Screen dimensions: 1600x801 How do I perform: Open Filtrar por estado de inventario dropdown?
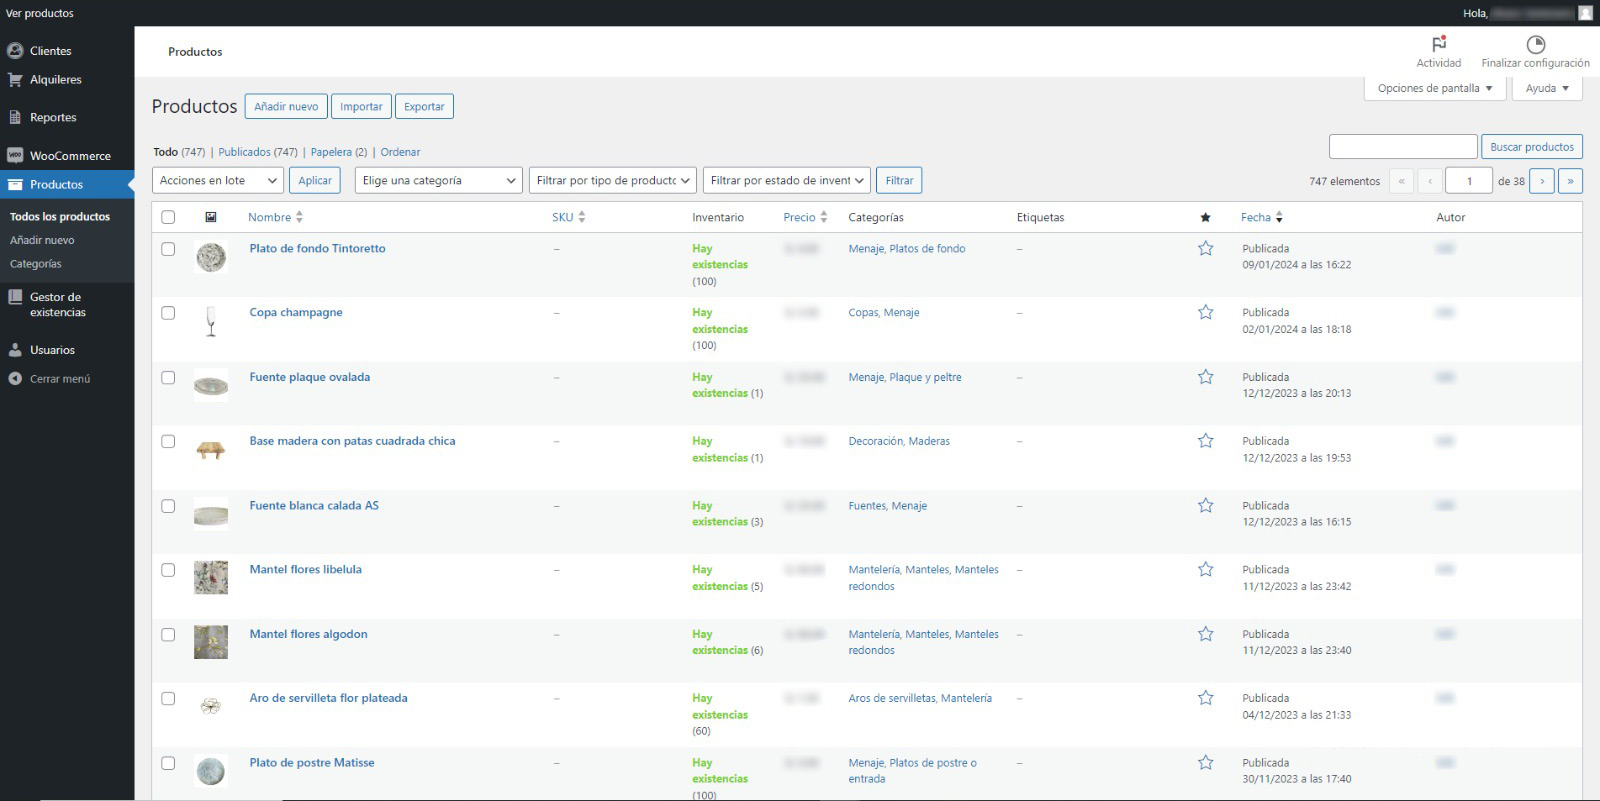(786, 181)
